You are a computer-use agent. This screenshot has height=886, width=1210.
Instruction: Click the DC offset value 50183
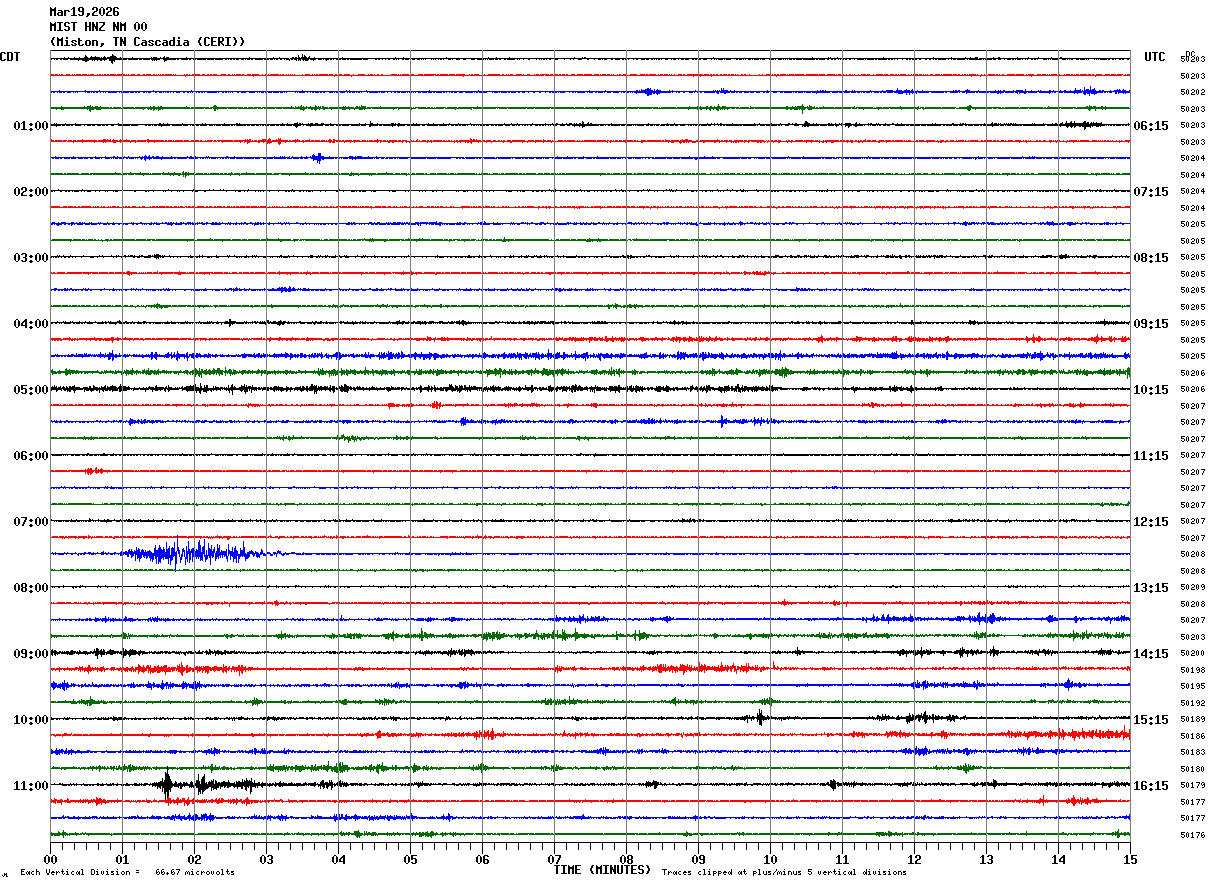[x=1193, y=752]
